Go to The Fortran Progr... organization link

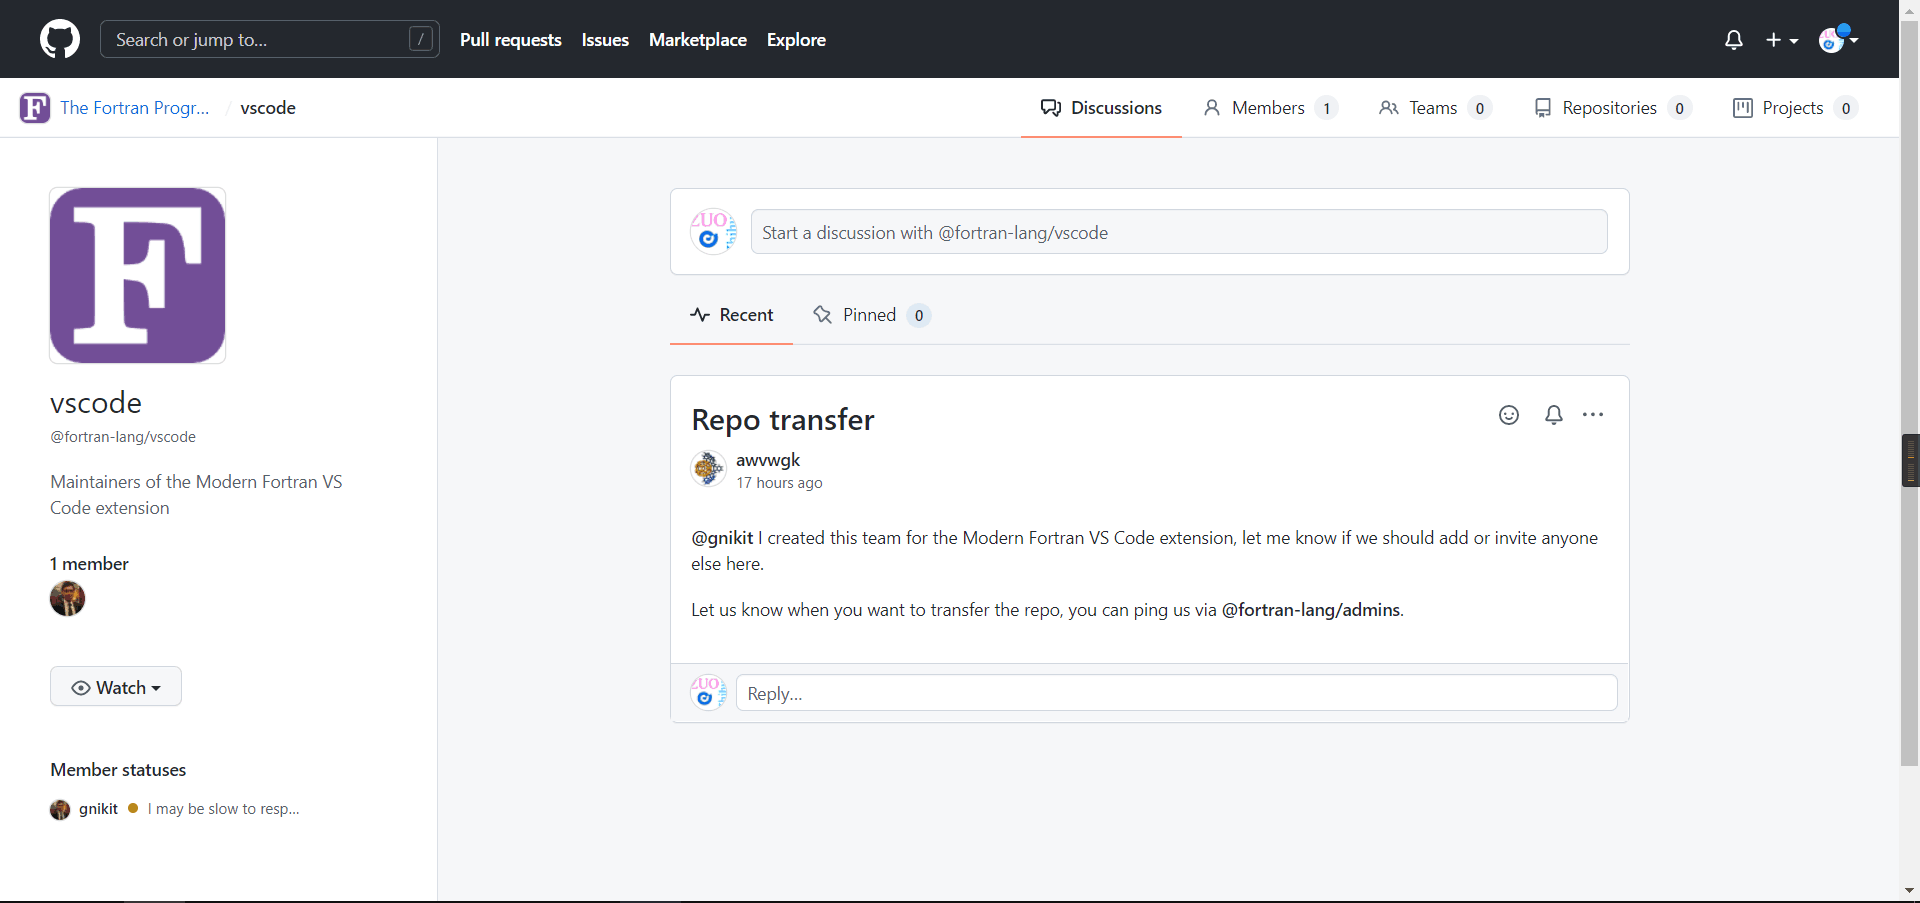[x=135, y=108]
